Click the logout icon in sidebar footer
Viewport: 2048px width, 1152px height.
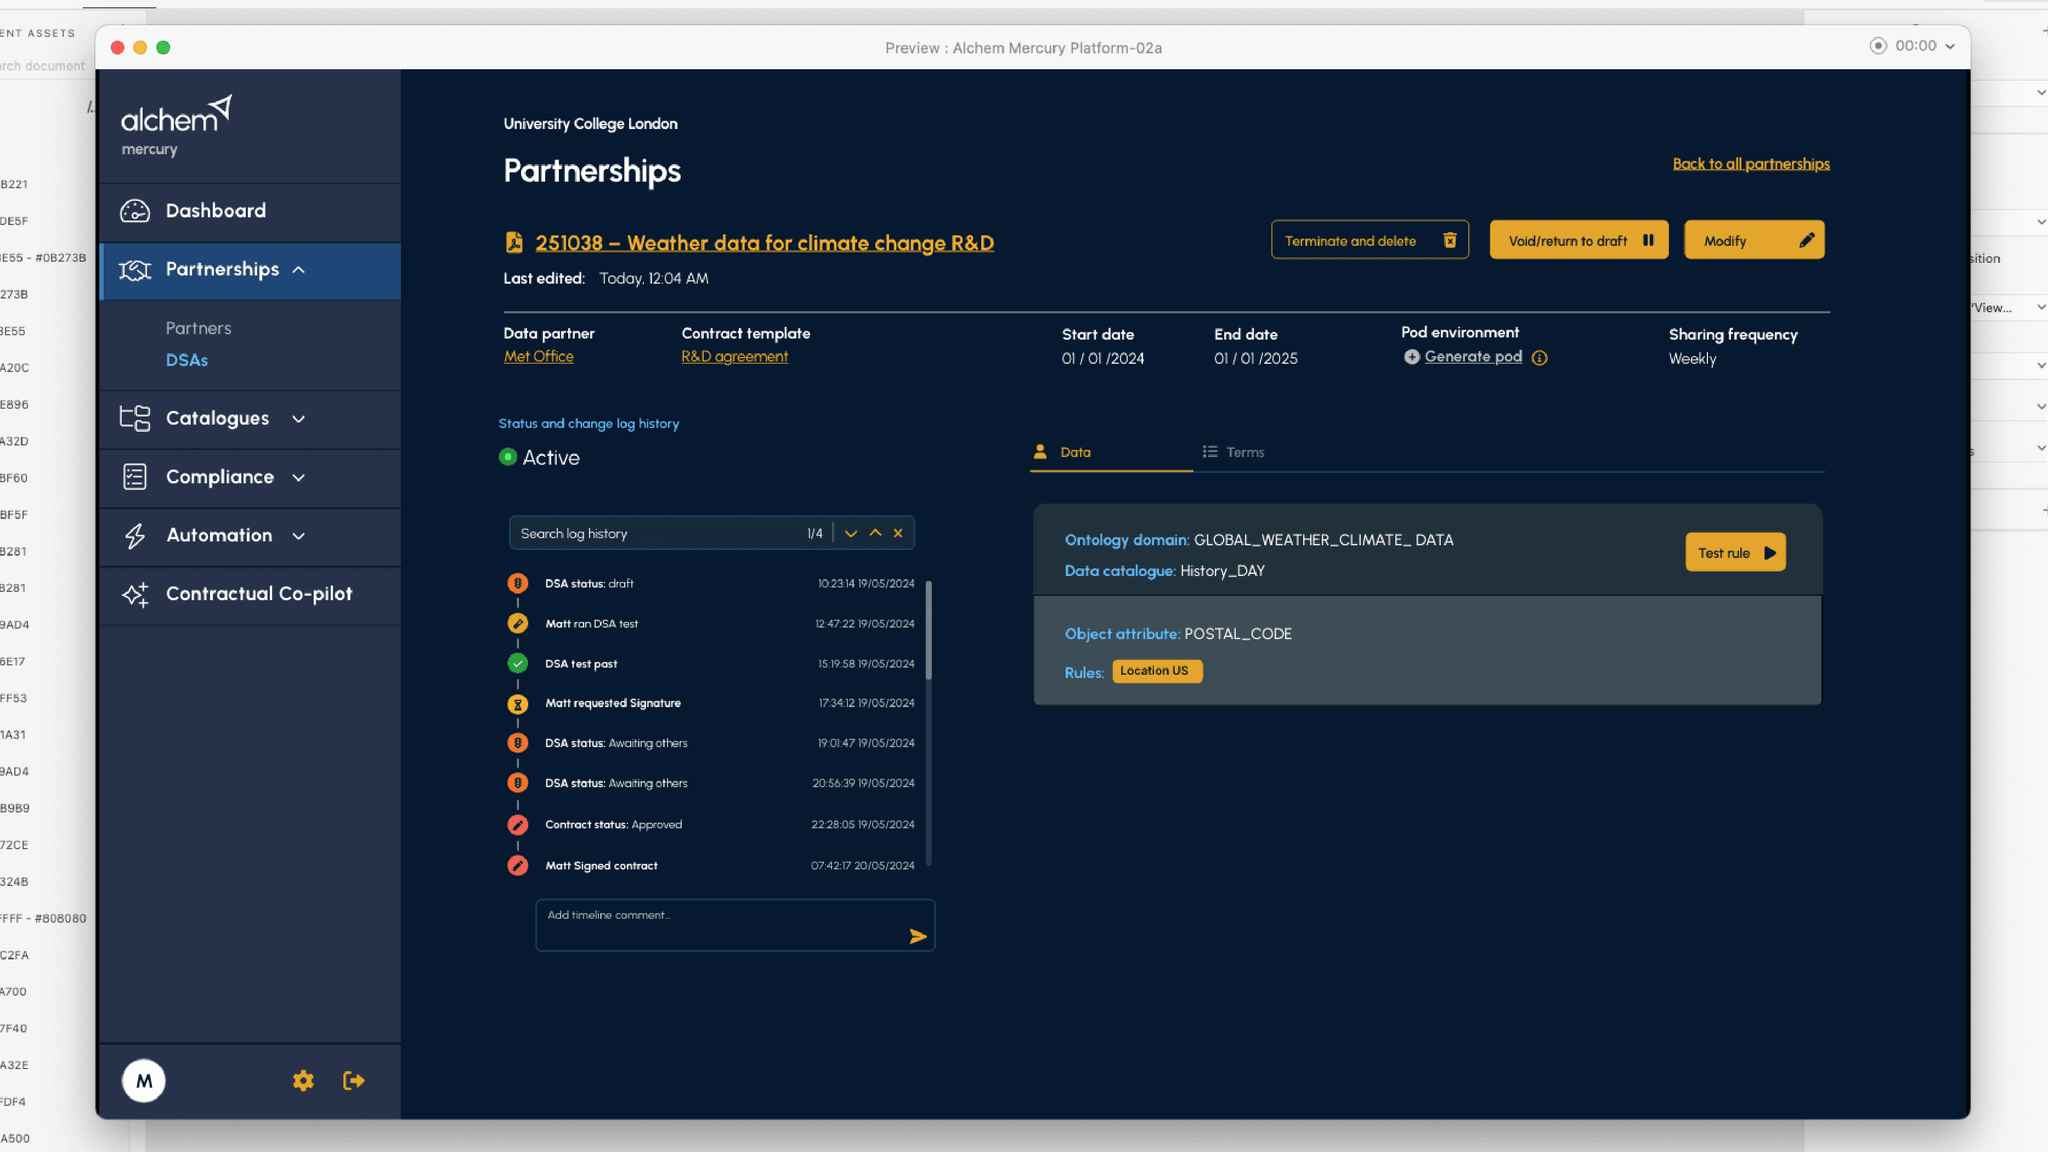(353, 1080)
